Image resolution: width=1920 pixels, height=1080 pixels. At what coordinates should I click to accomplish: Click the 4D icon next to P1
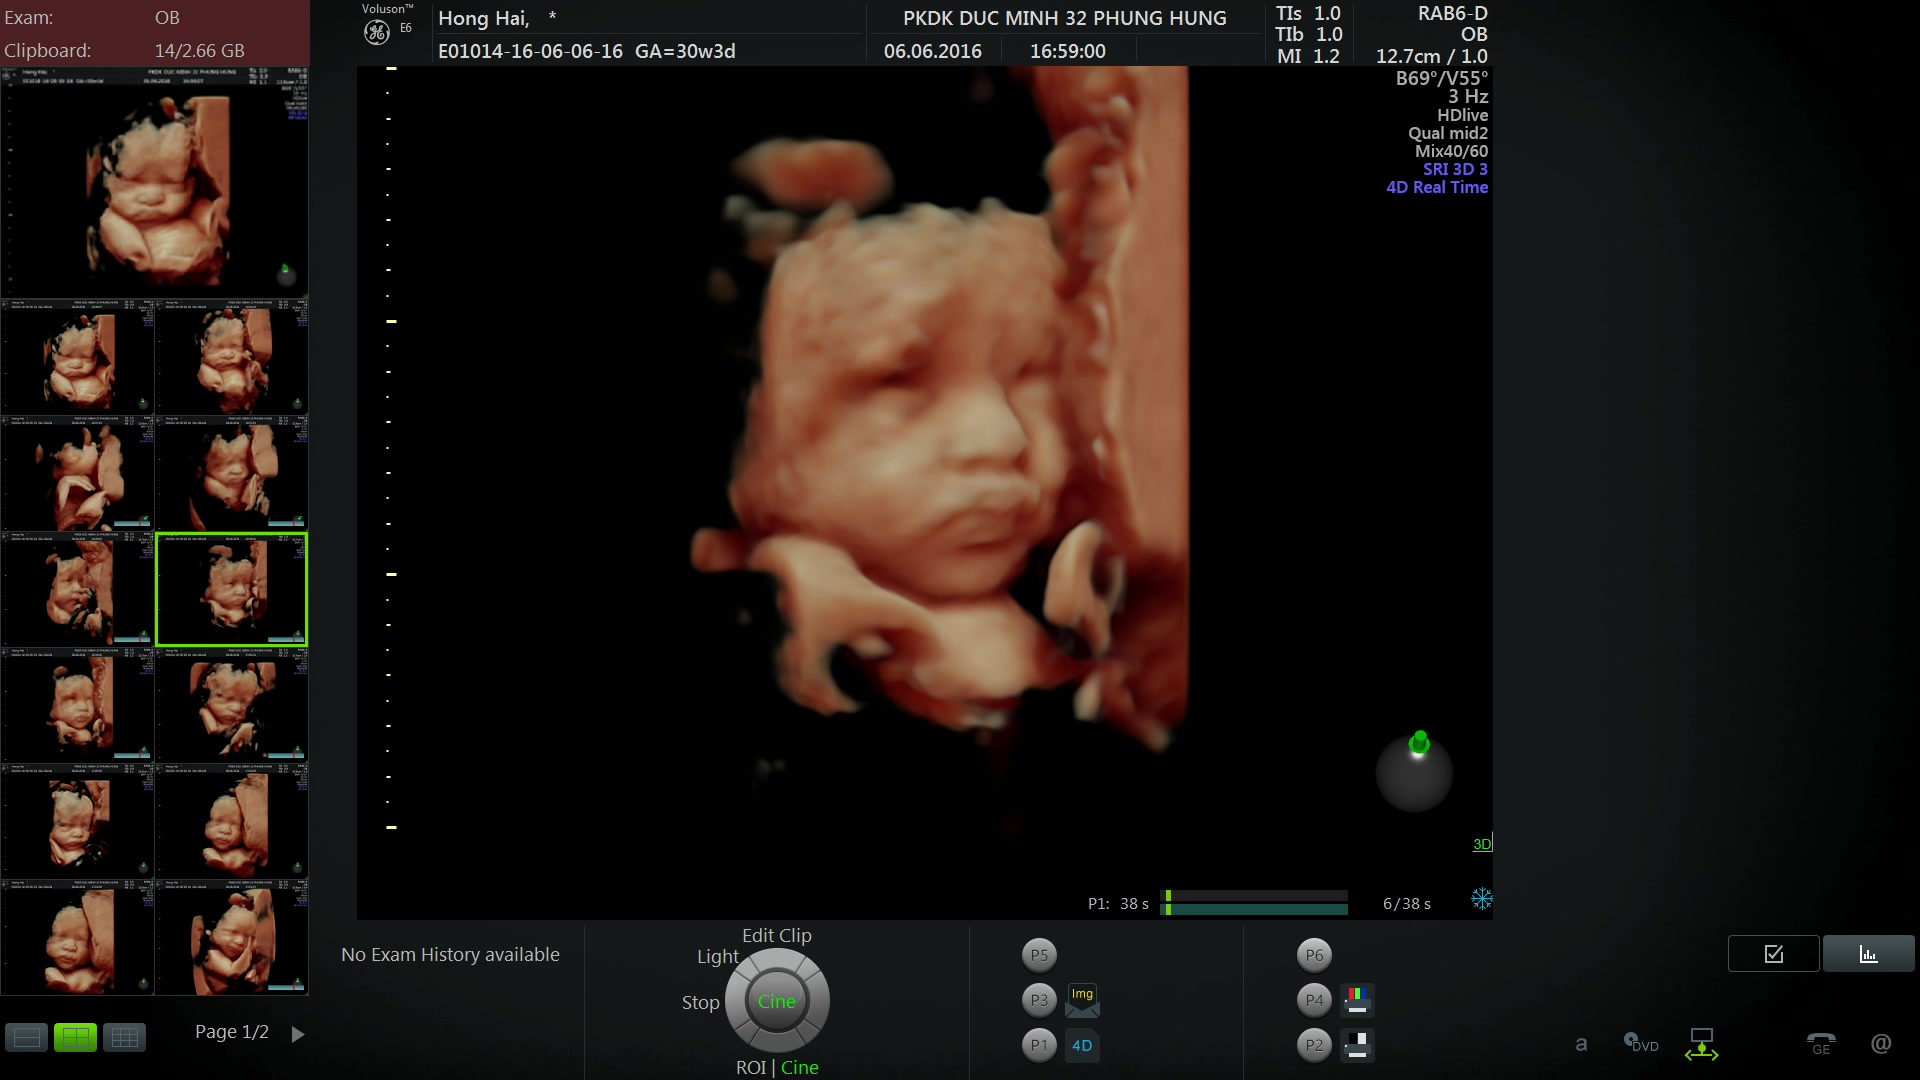(1082, 1045)
